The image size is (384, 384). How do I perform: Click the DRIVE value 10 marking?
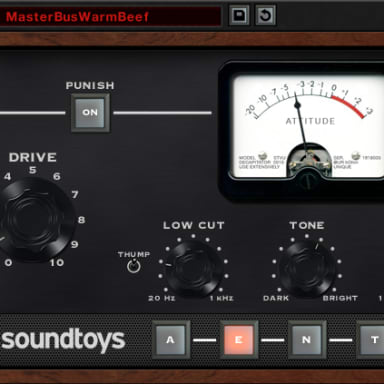[57, 263]
